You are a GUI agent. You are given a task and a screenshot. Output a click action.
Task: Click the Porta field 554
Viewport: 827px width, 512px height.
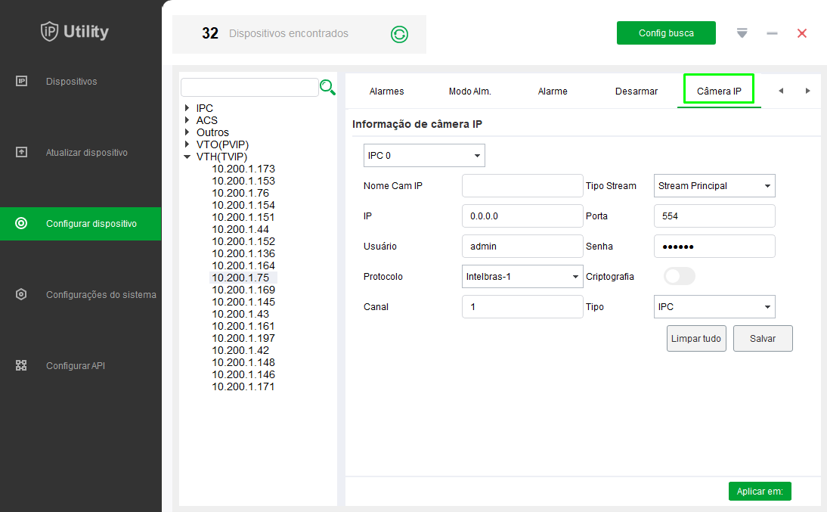click(715, 216)
